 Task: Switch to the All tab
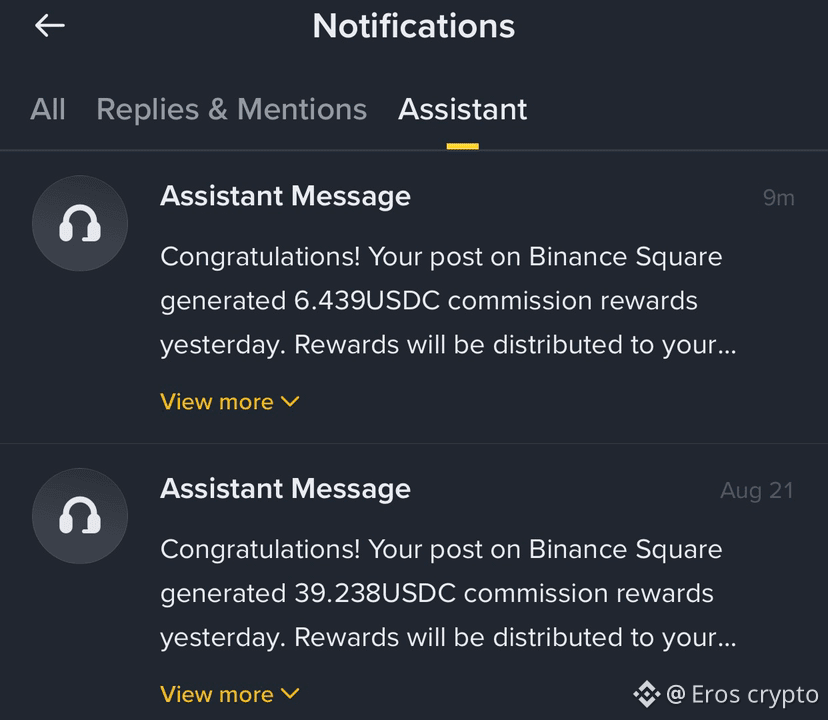point(48,109)
